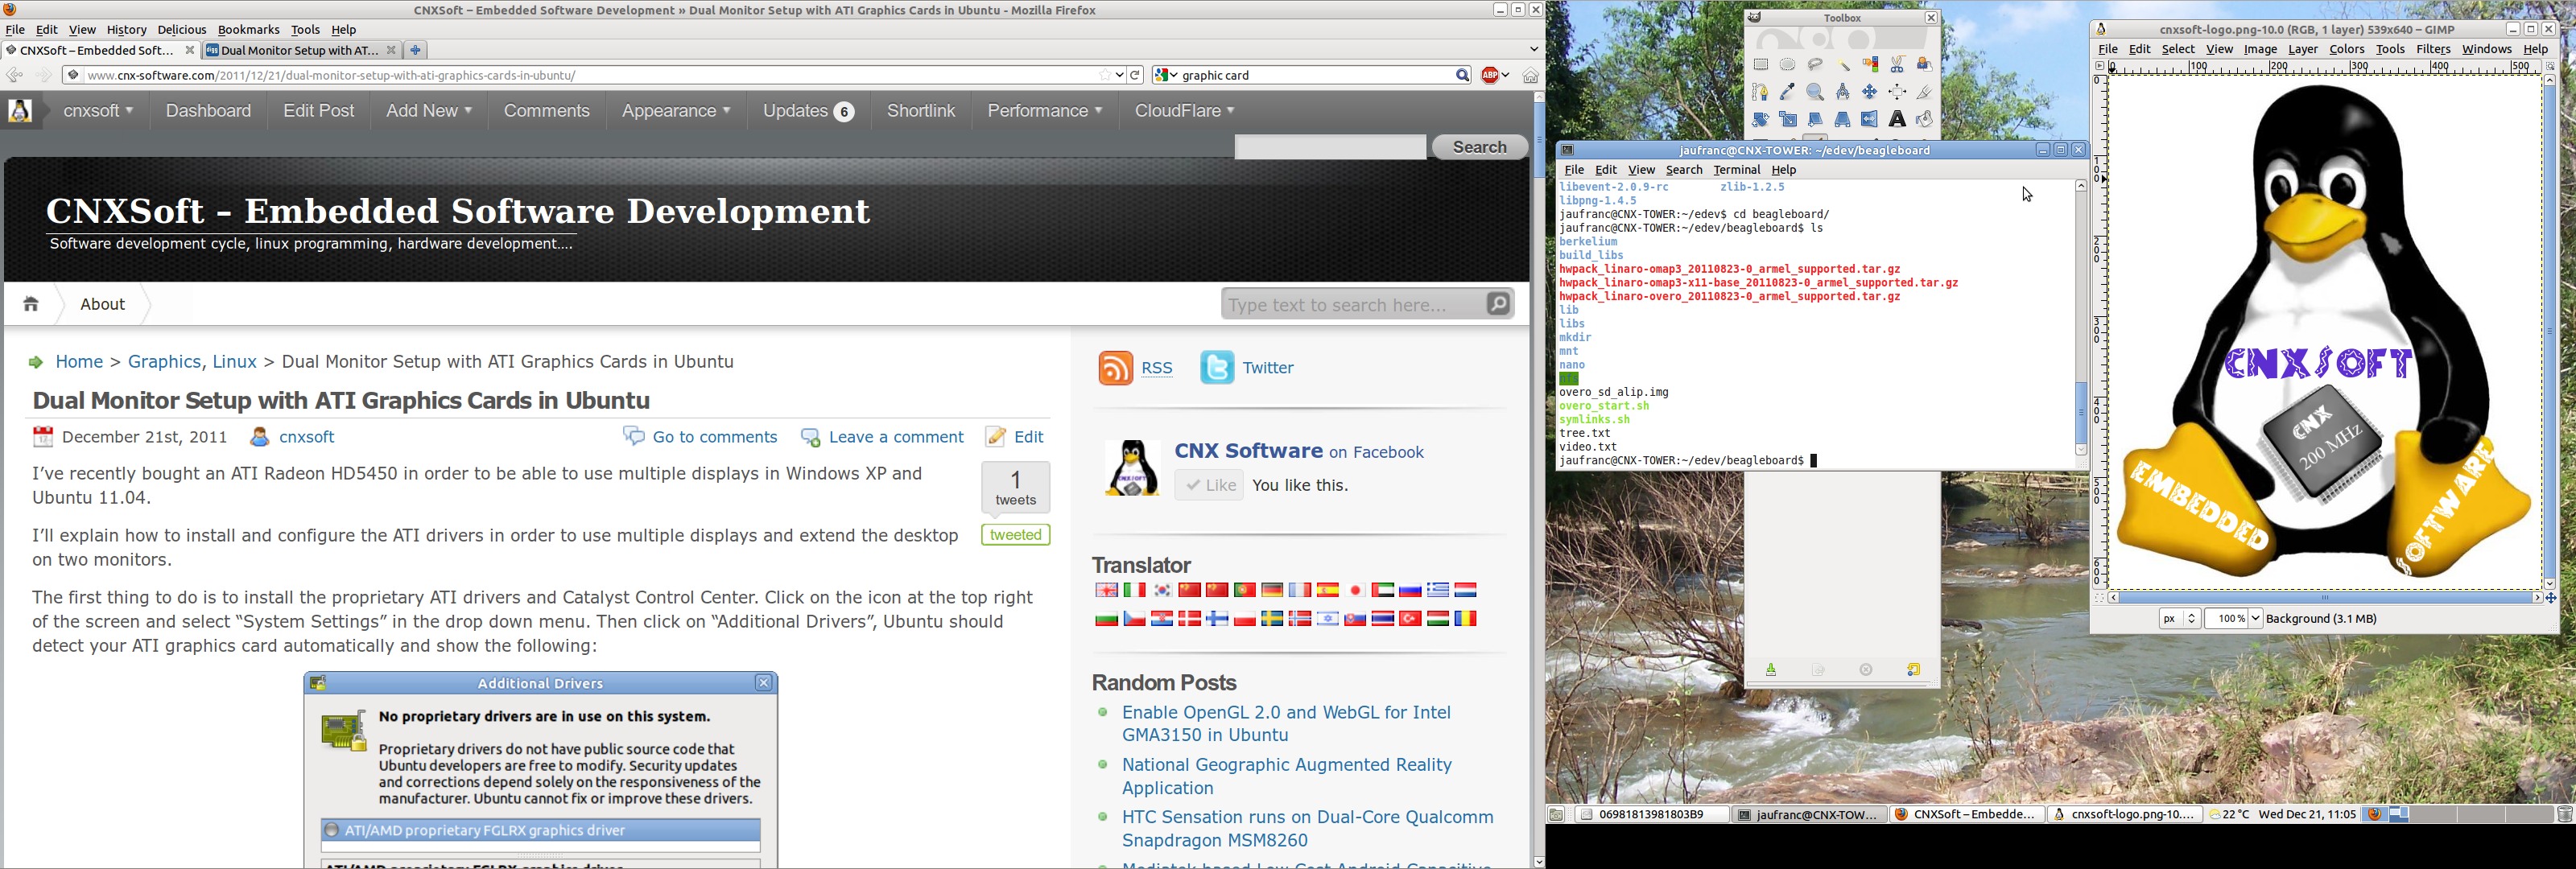This screenshot has width=2576, height=869.
Task: Toggle the Facebook Like button
Action: click(1209, 485)
